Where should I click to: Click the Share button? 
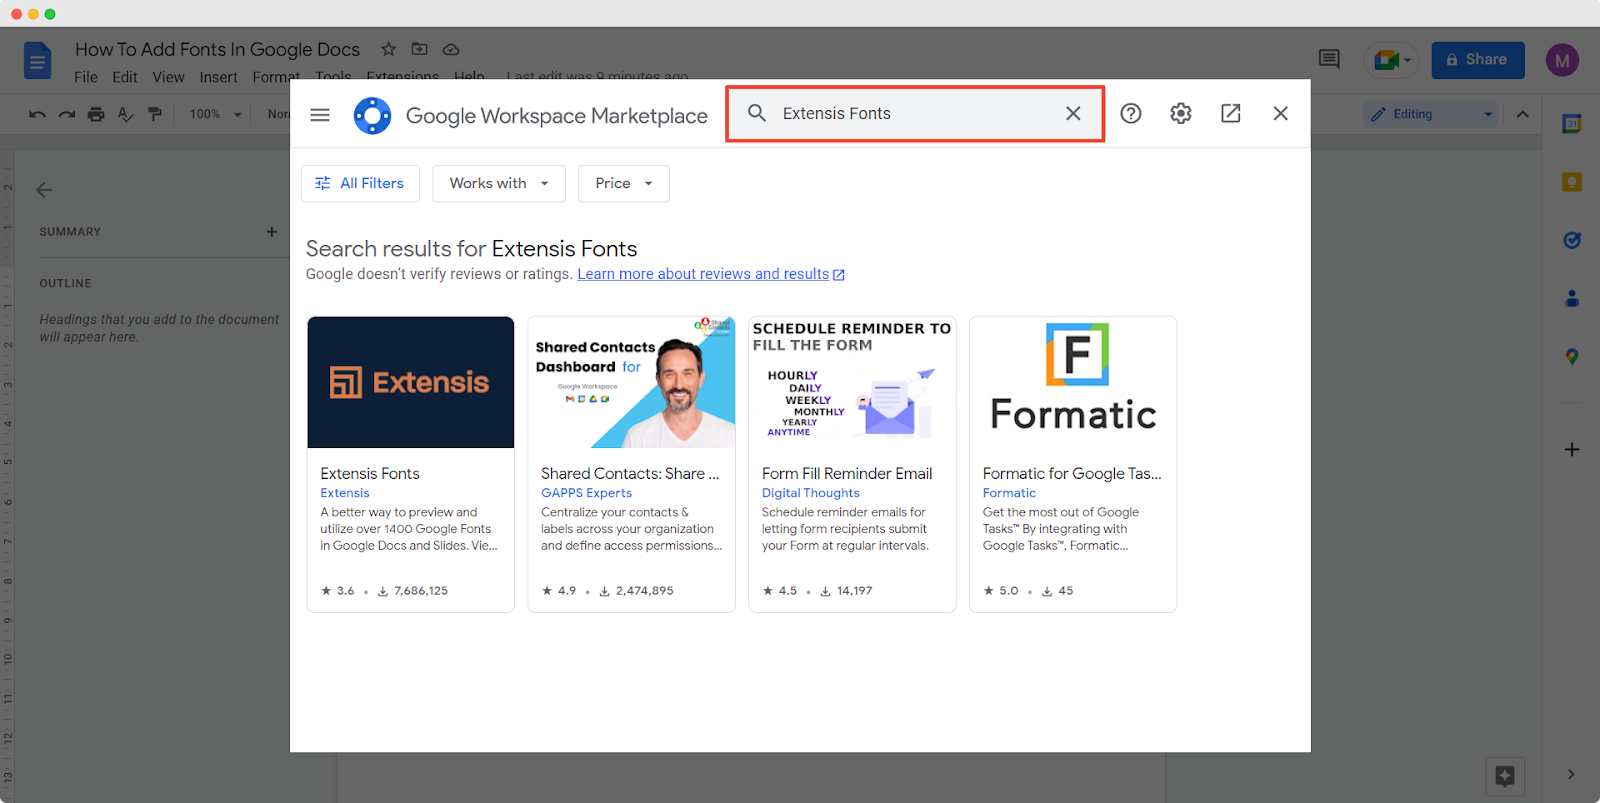click(x=1478, y=60)
